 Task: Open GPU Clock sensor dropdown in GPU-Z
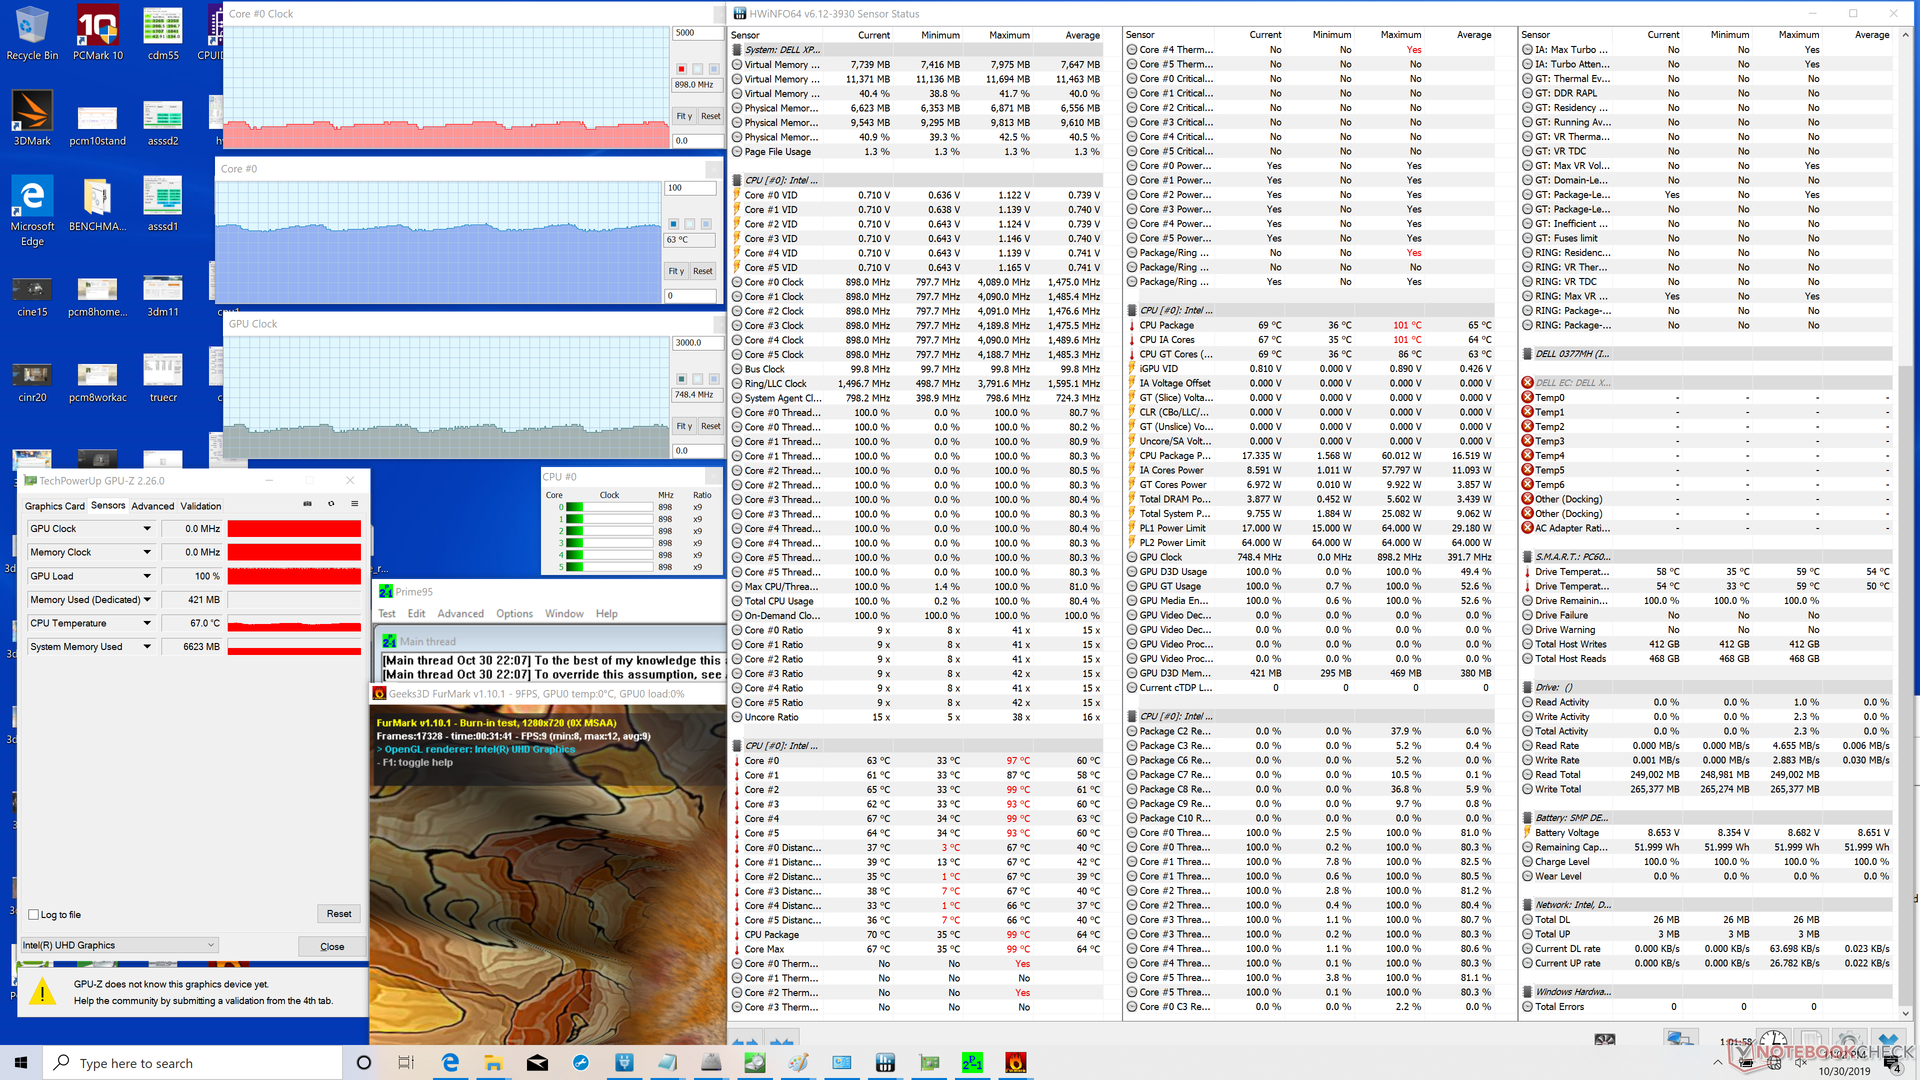147,529
